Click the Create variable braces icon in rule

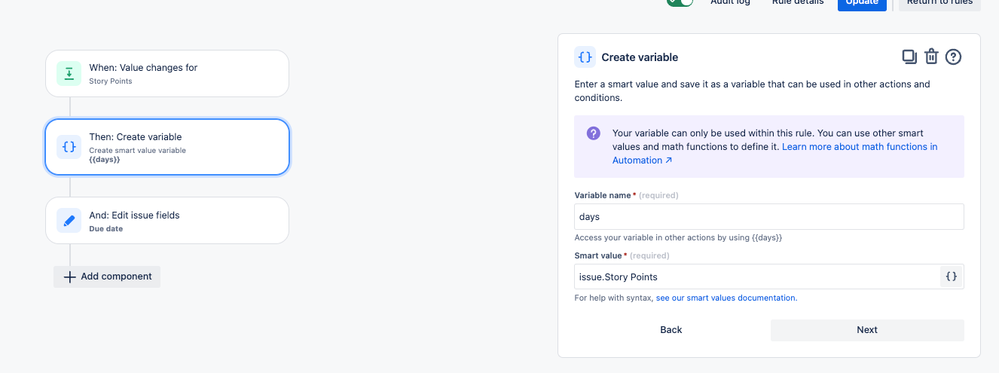click(69, 147)
